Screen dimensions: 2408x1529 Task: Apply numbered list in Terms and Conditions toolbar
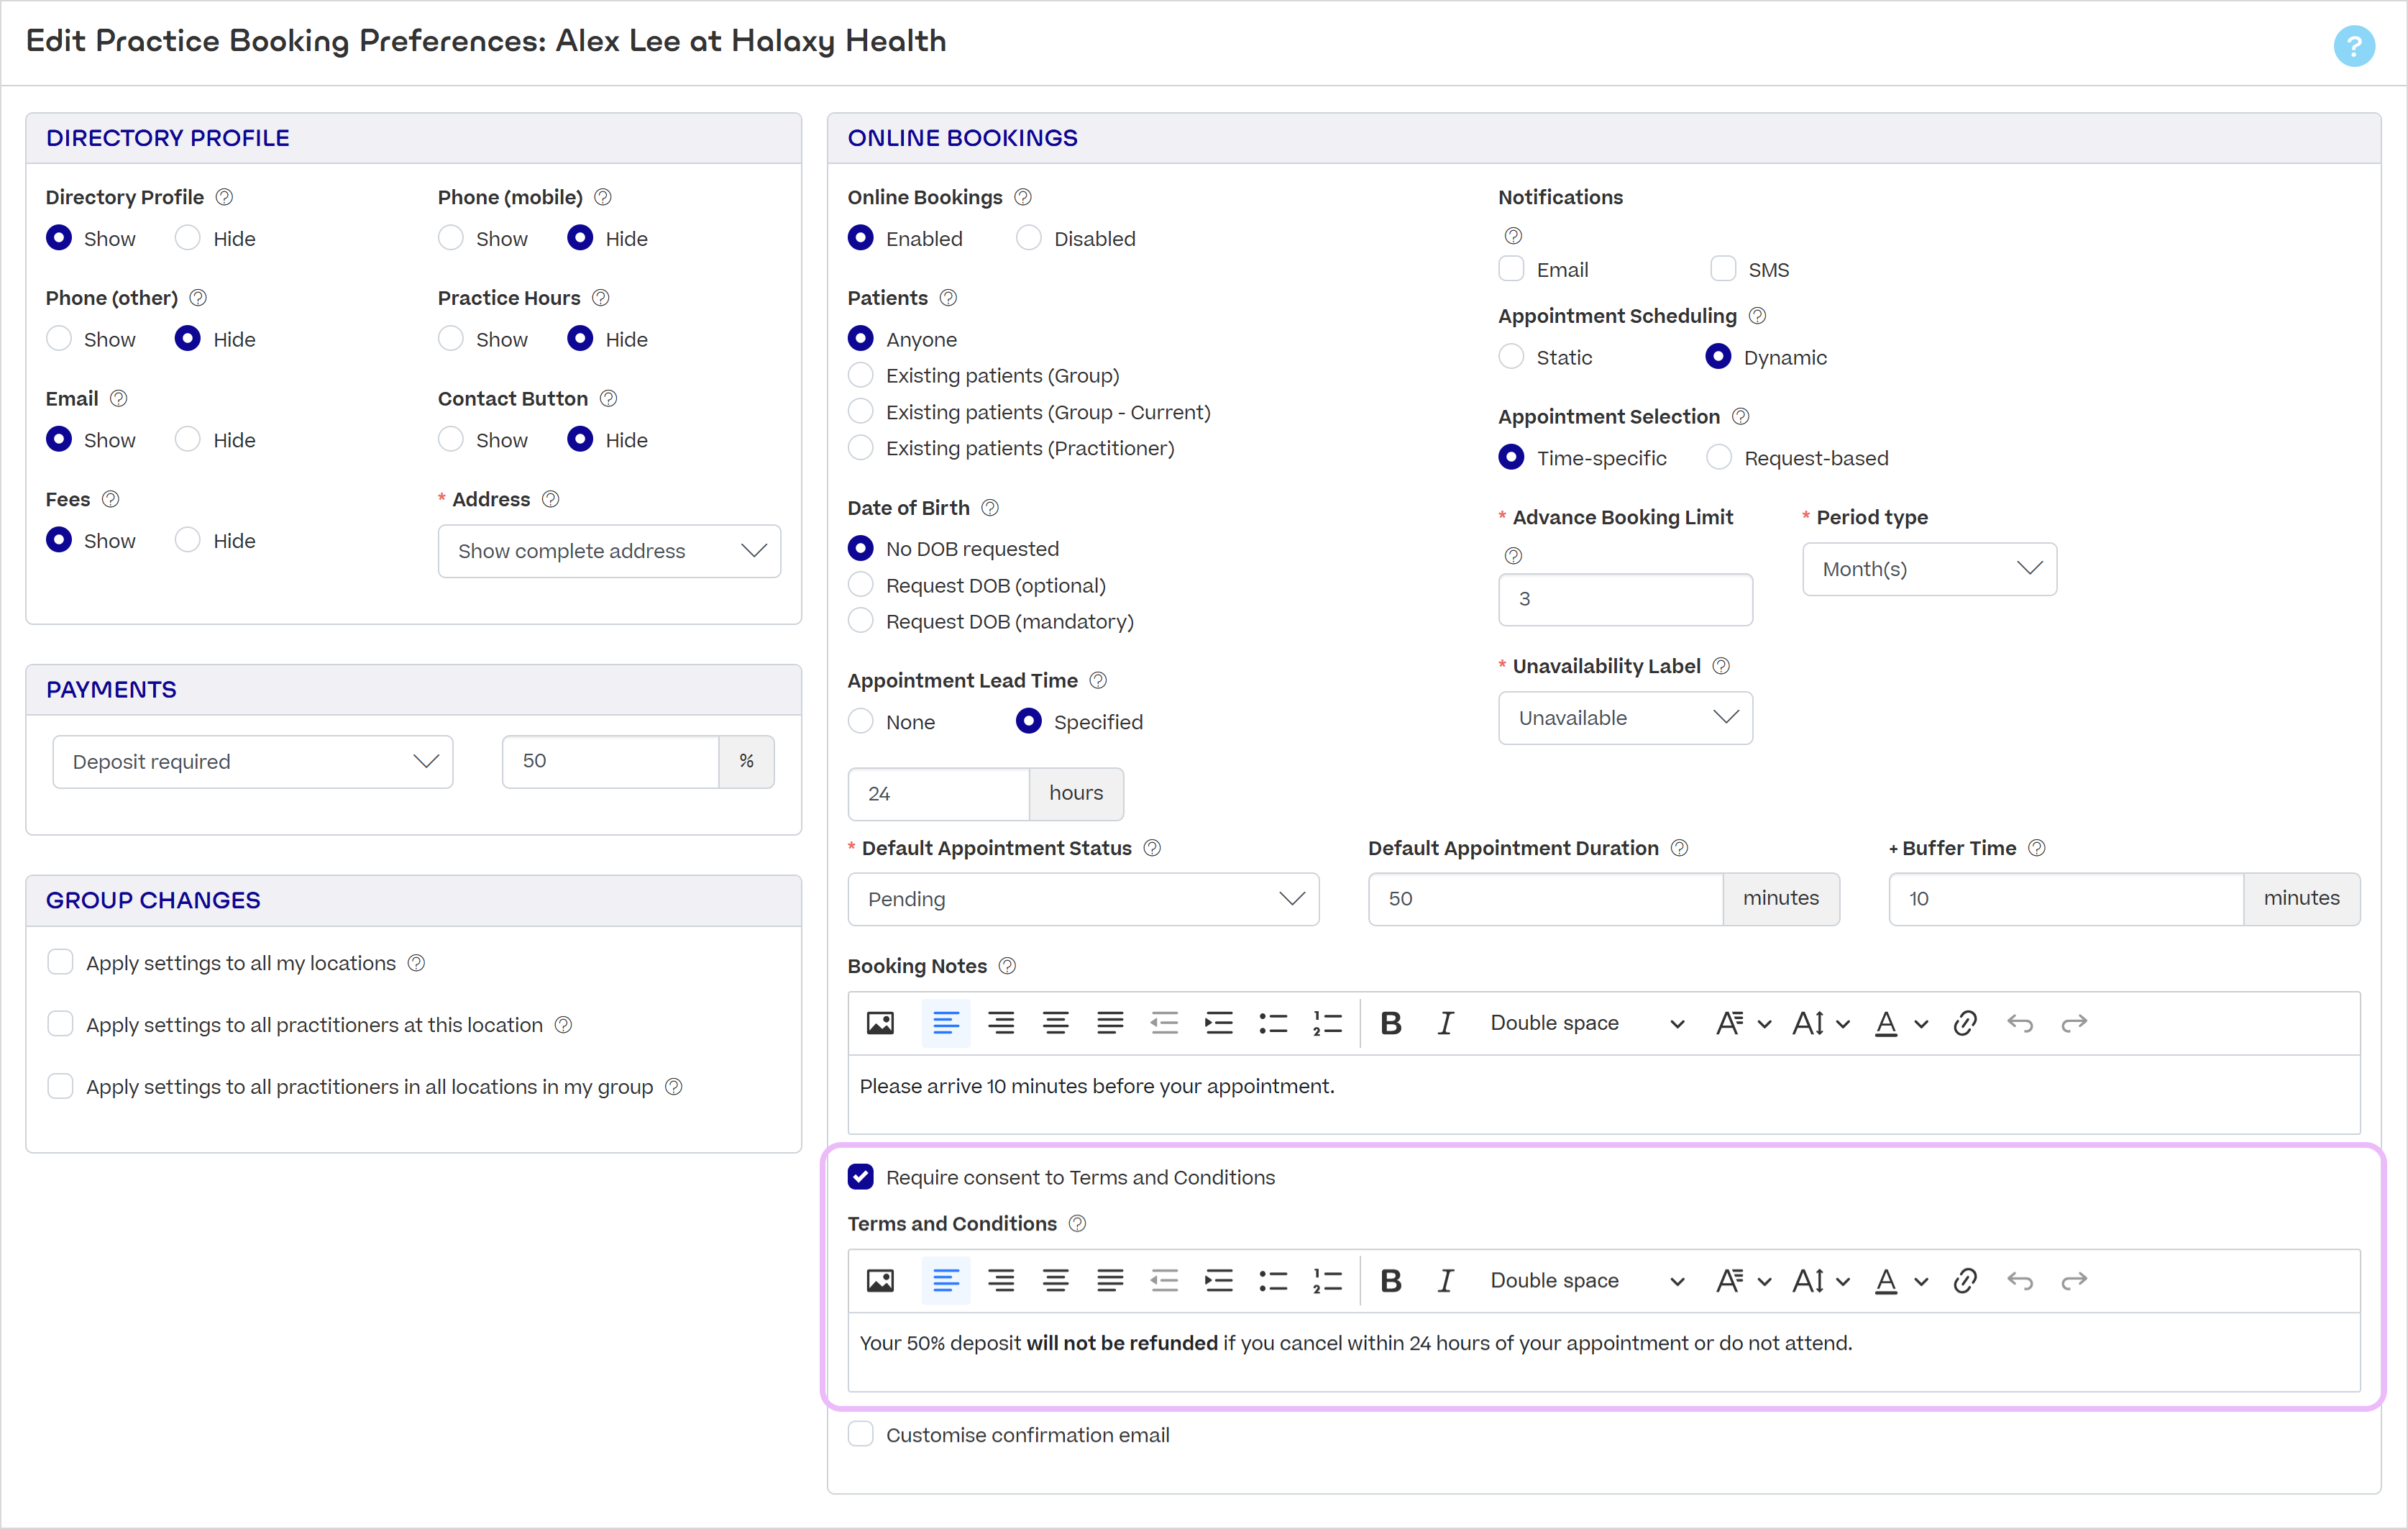click(1327, 1281)
